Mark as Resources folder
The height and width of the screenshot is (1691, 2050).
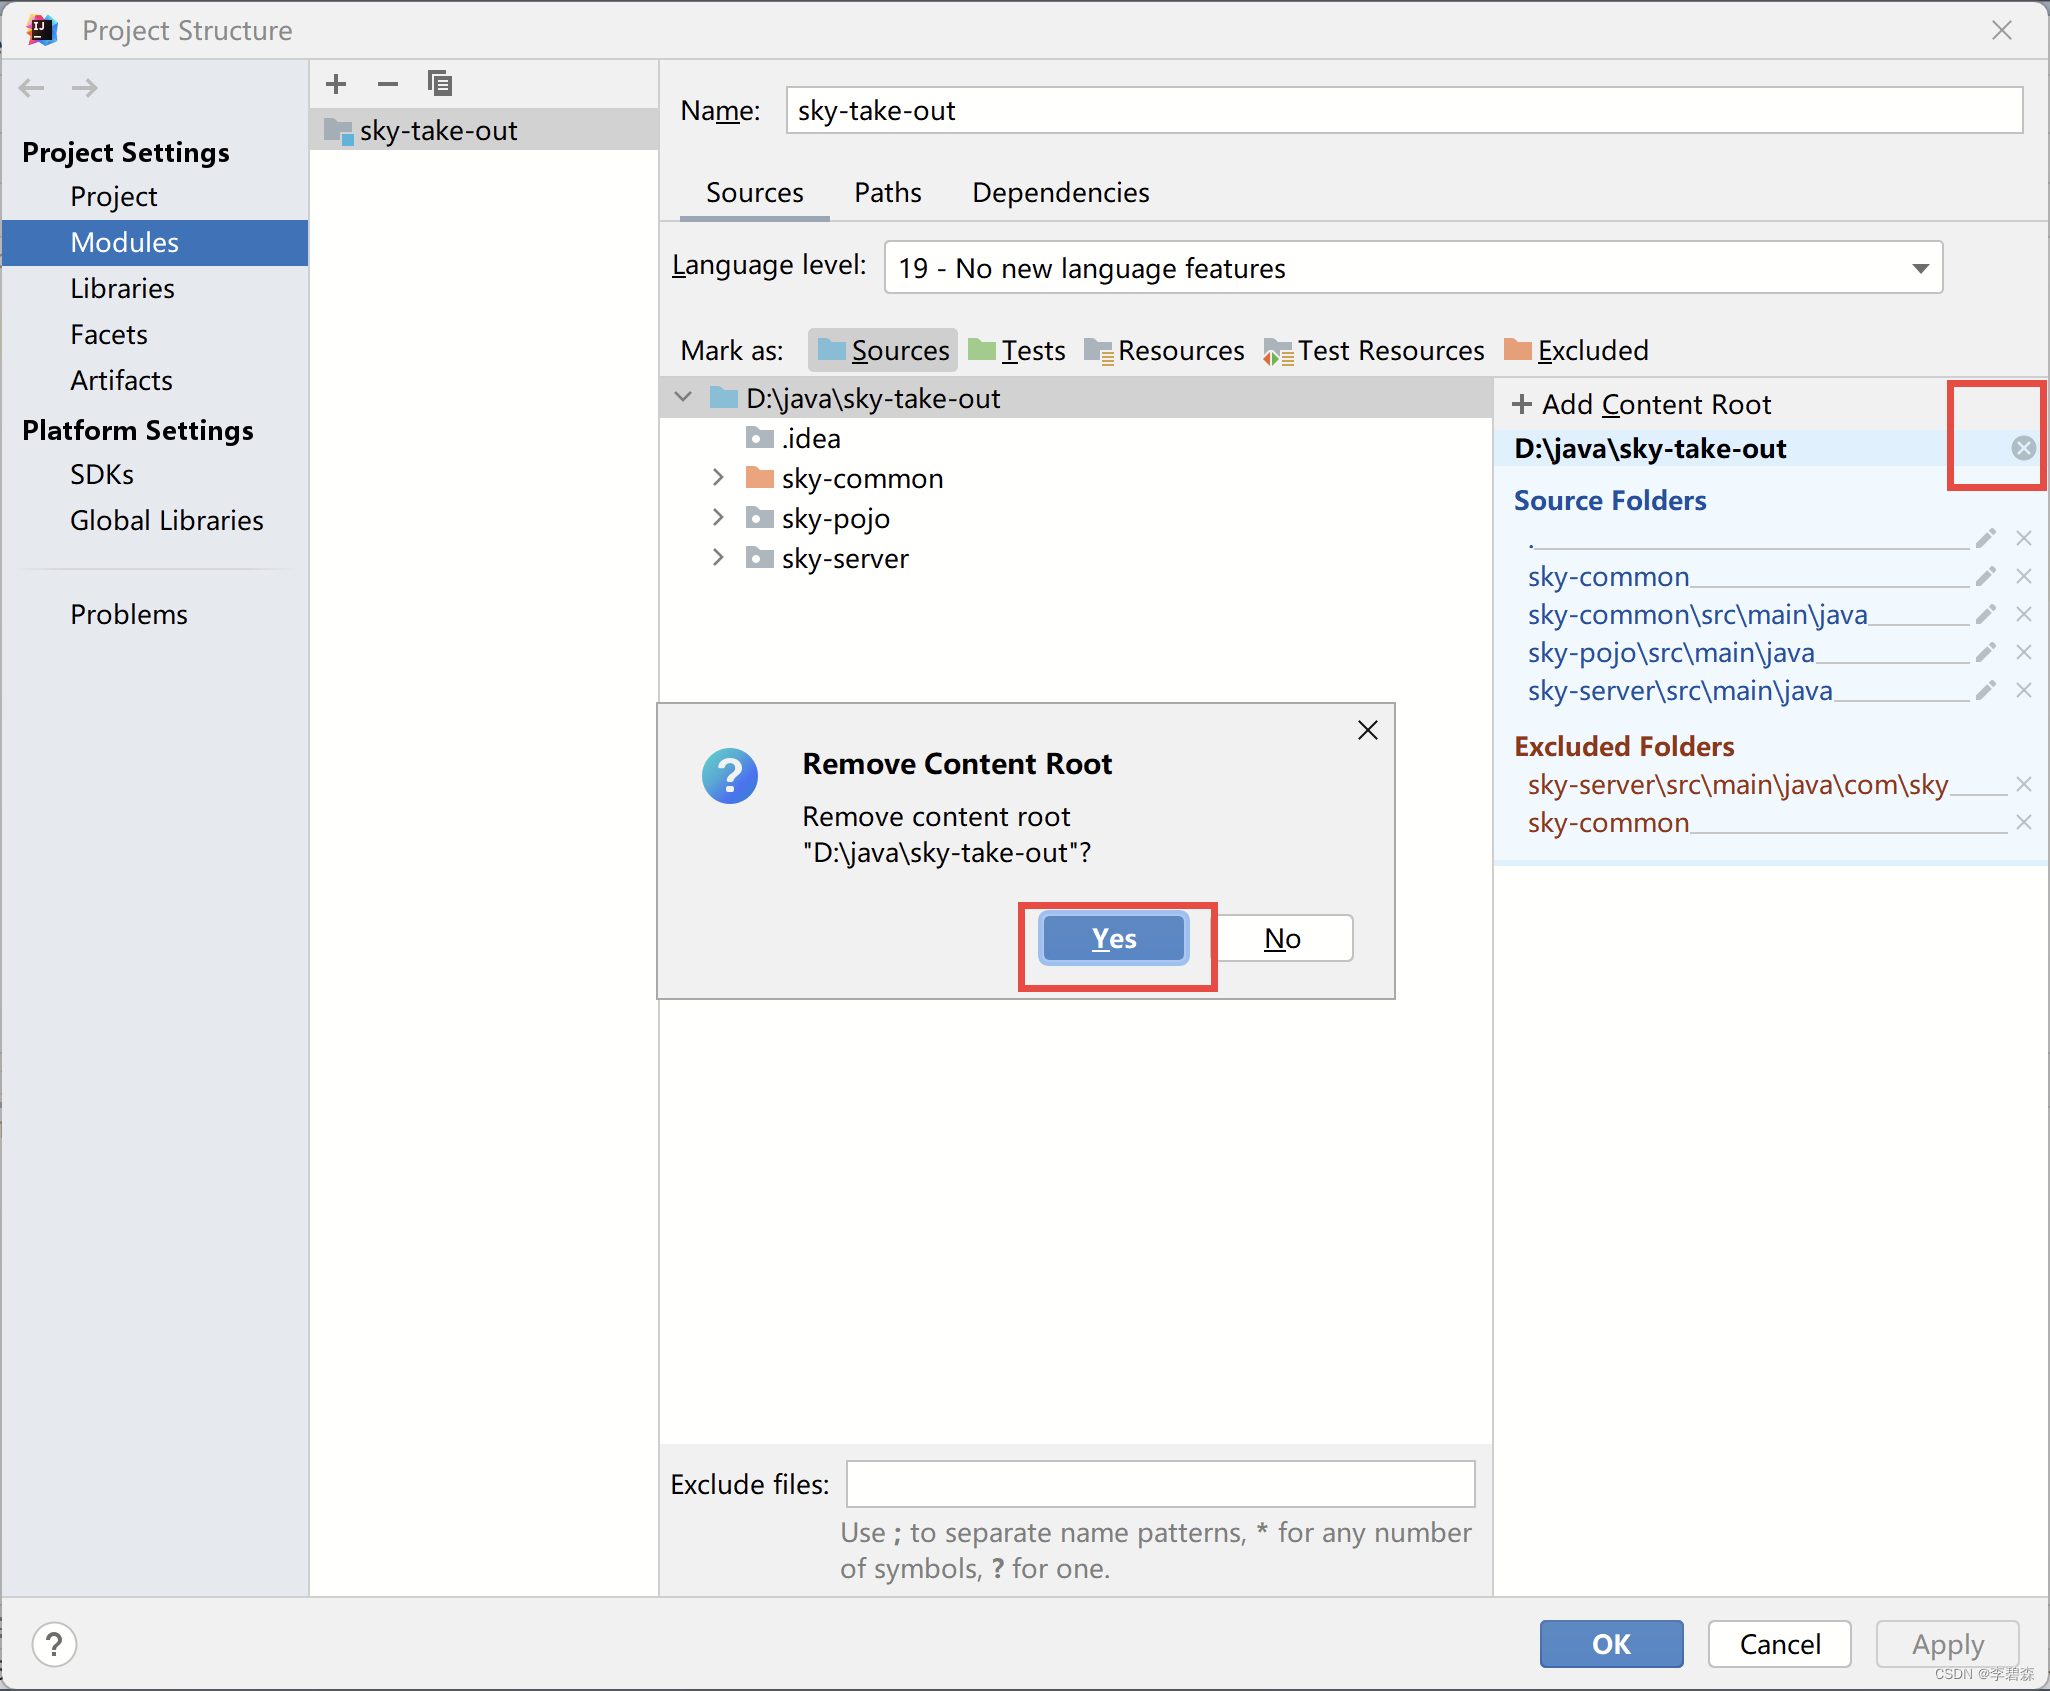tap(1165, 351)
